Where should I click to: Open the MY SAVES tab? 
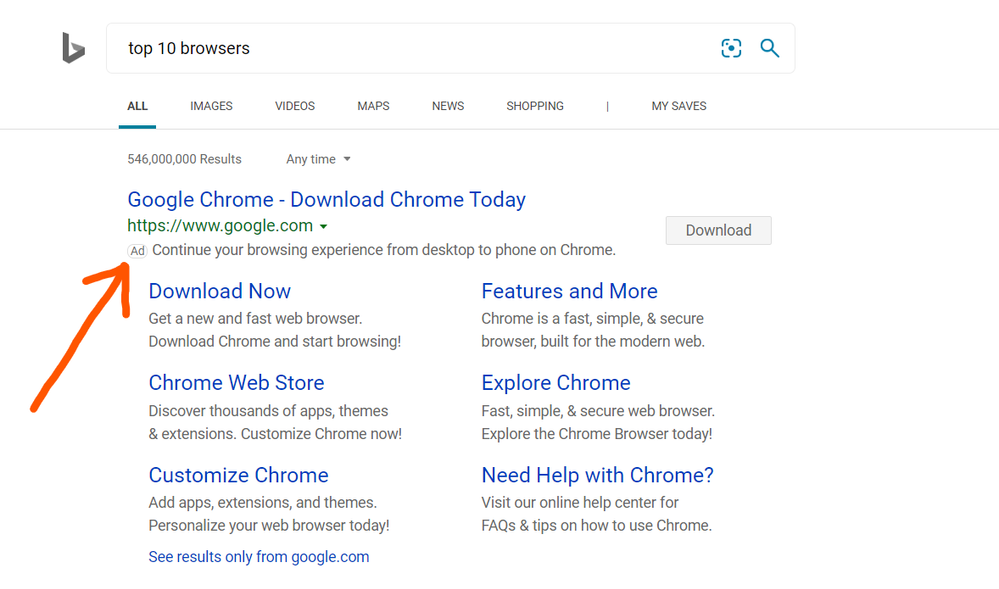coord(679,106)
